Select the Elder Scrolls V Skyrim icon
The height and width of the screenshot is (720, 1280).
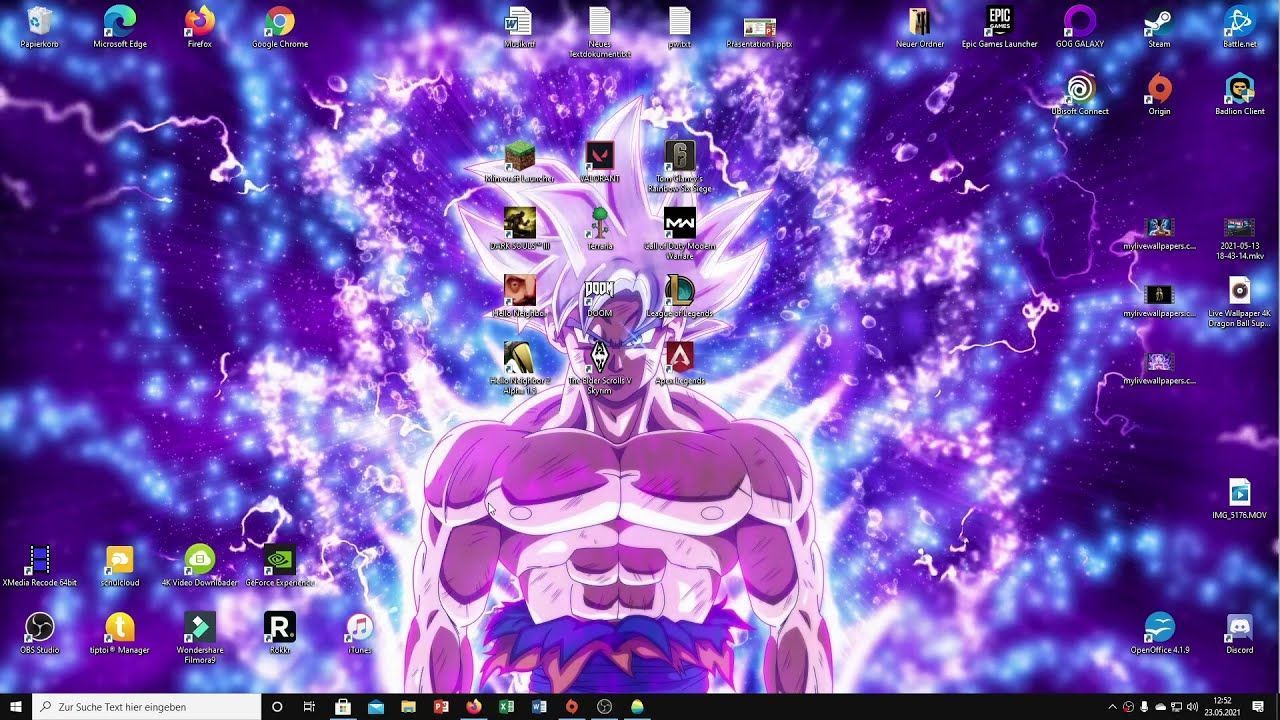click(x=599, y=368)
